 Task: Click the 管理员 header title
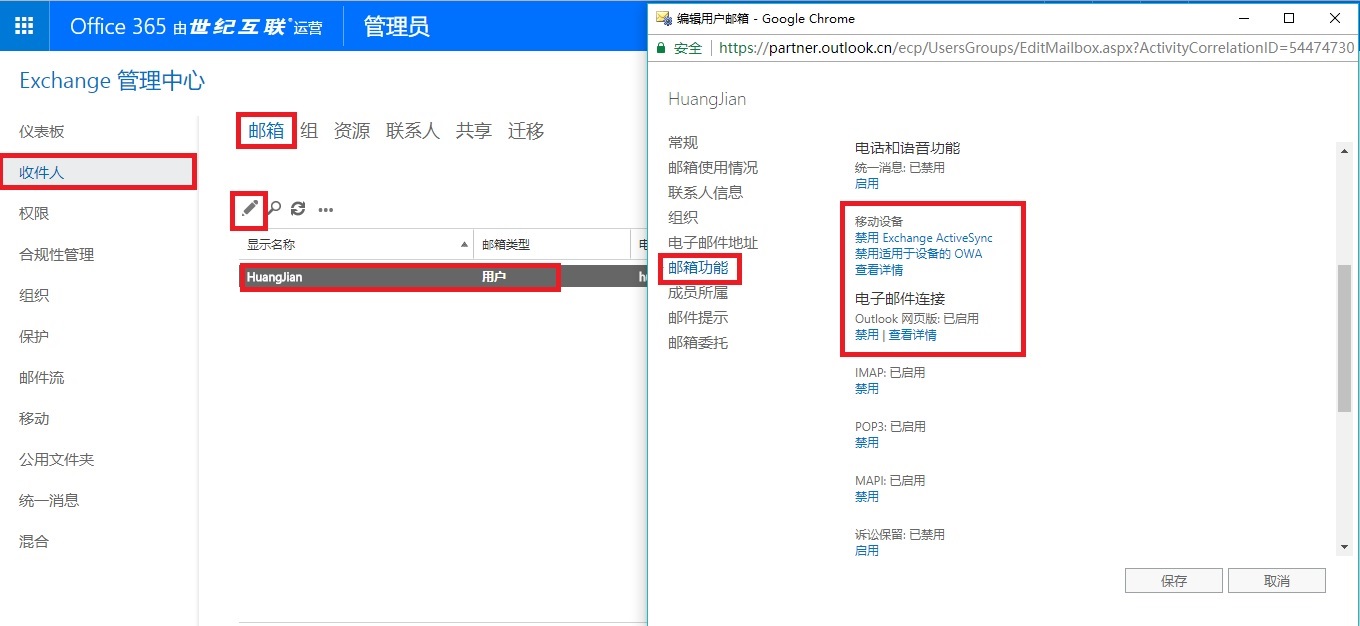(x=397, y=26)
